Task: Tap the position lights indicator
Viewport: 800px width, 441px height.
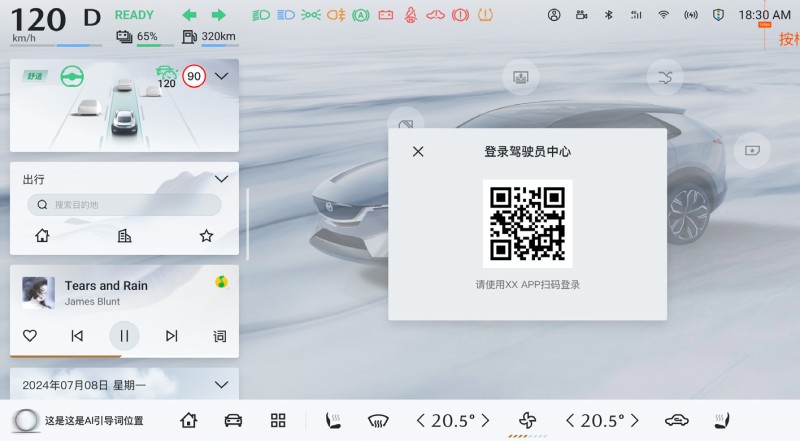Action: point(311,15)
